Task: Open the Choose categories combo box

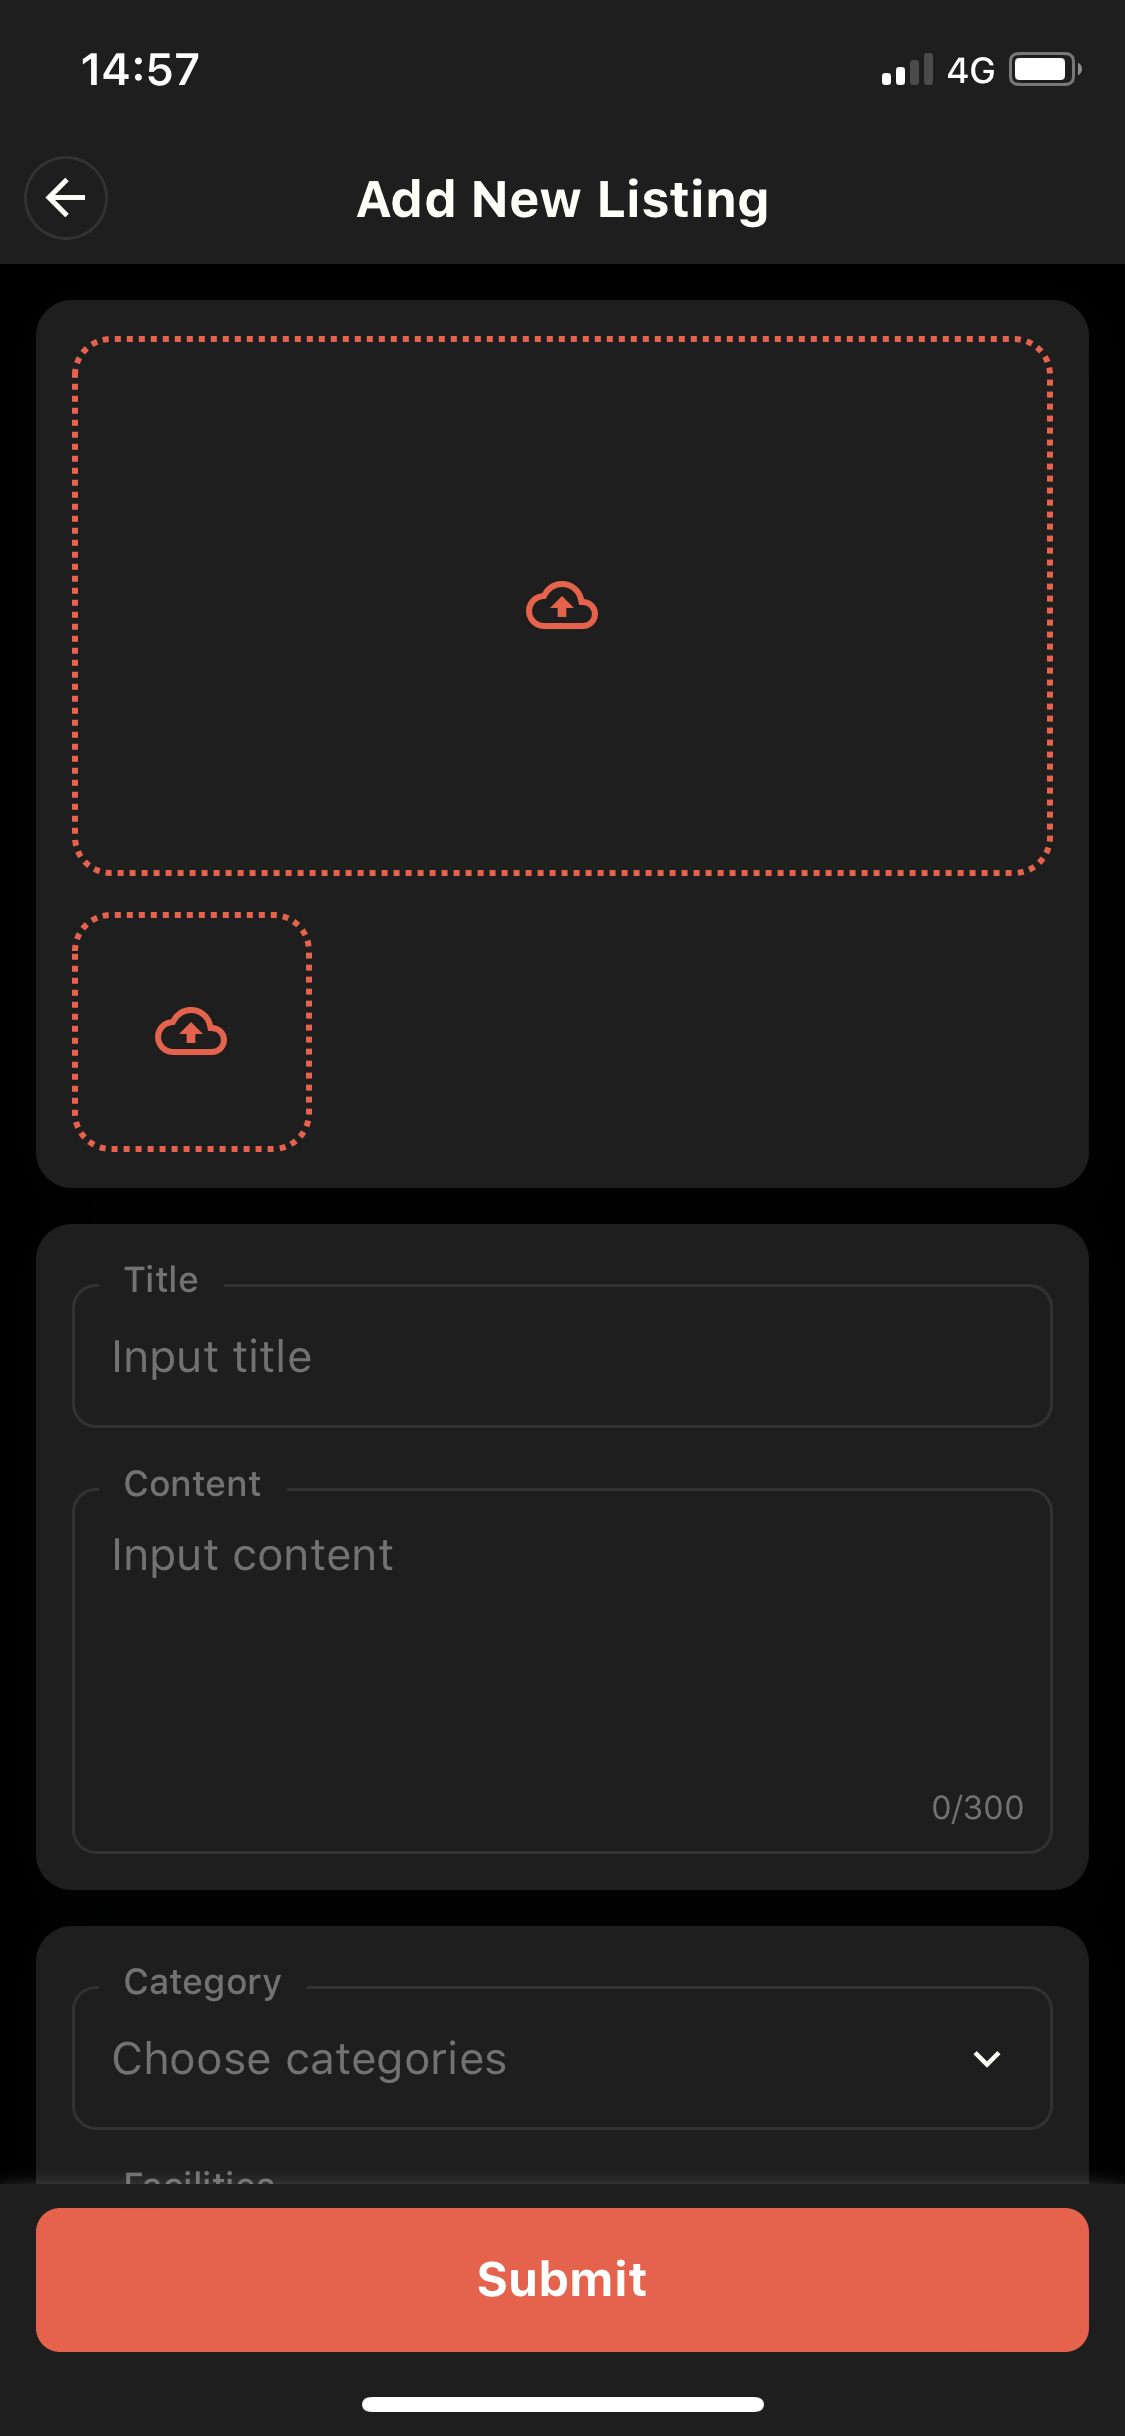Action: pyautogui.click(x=562, y=2058)
